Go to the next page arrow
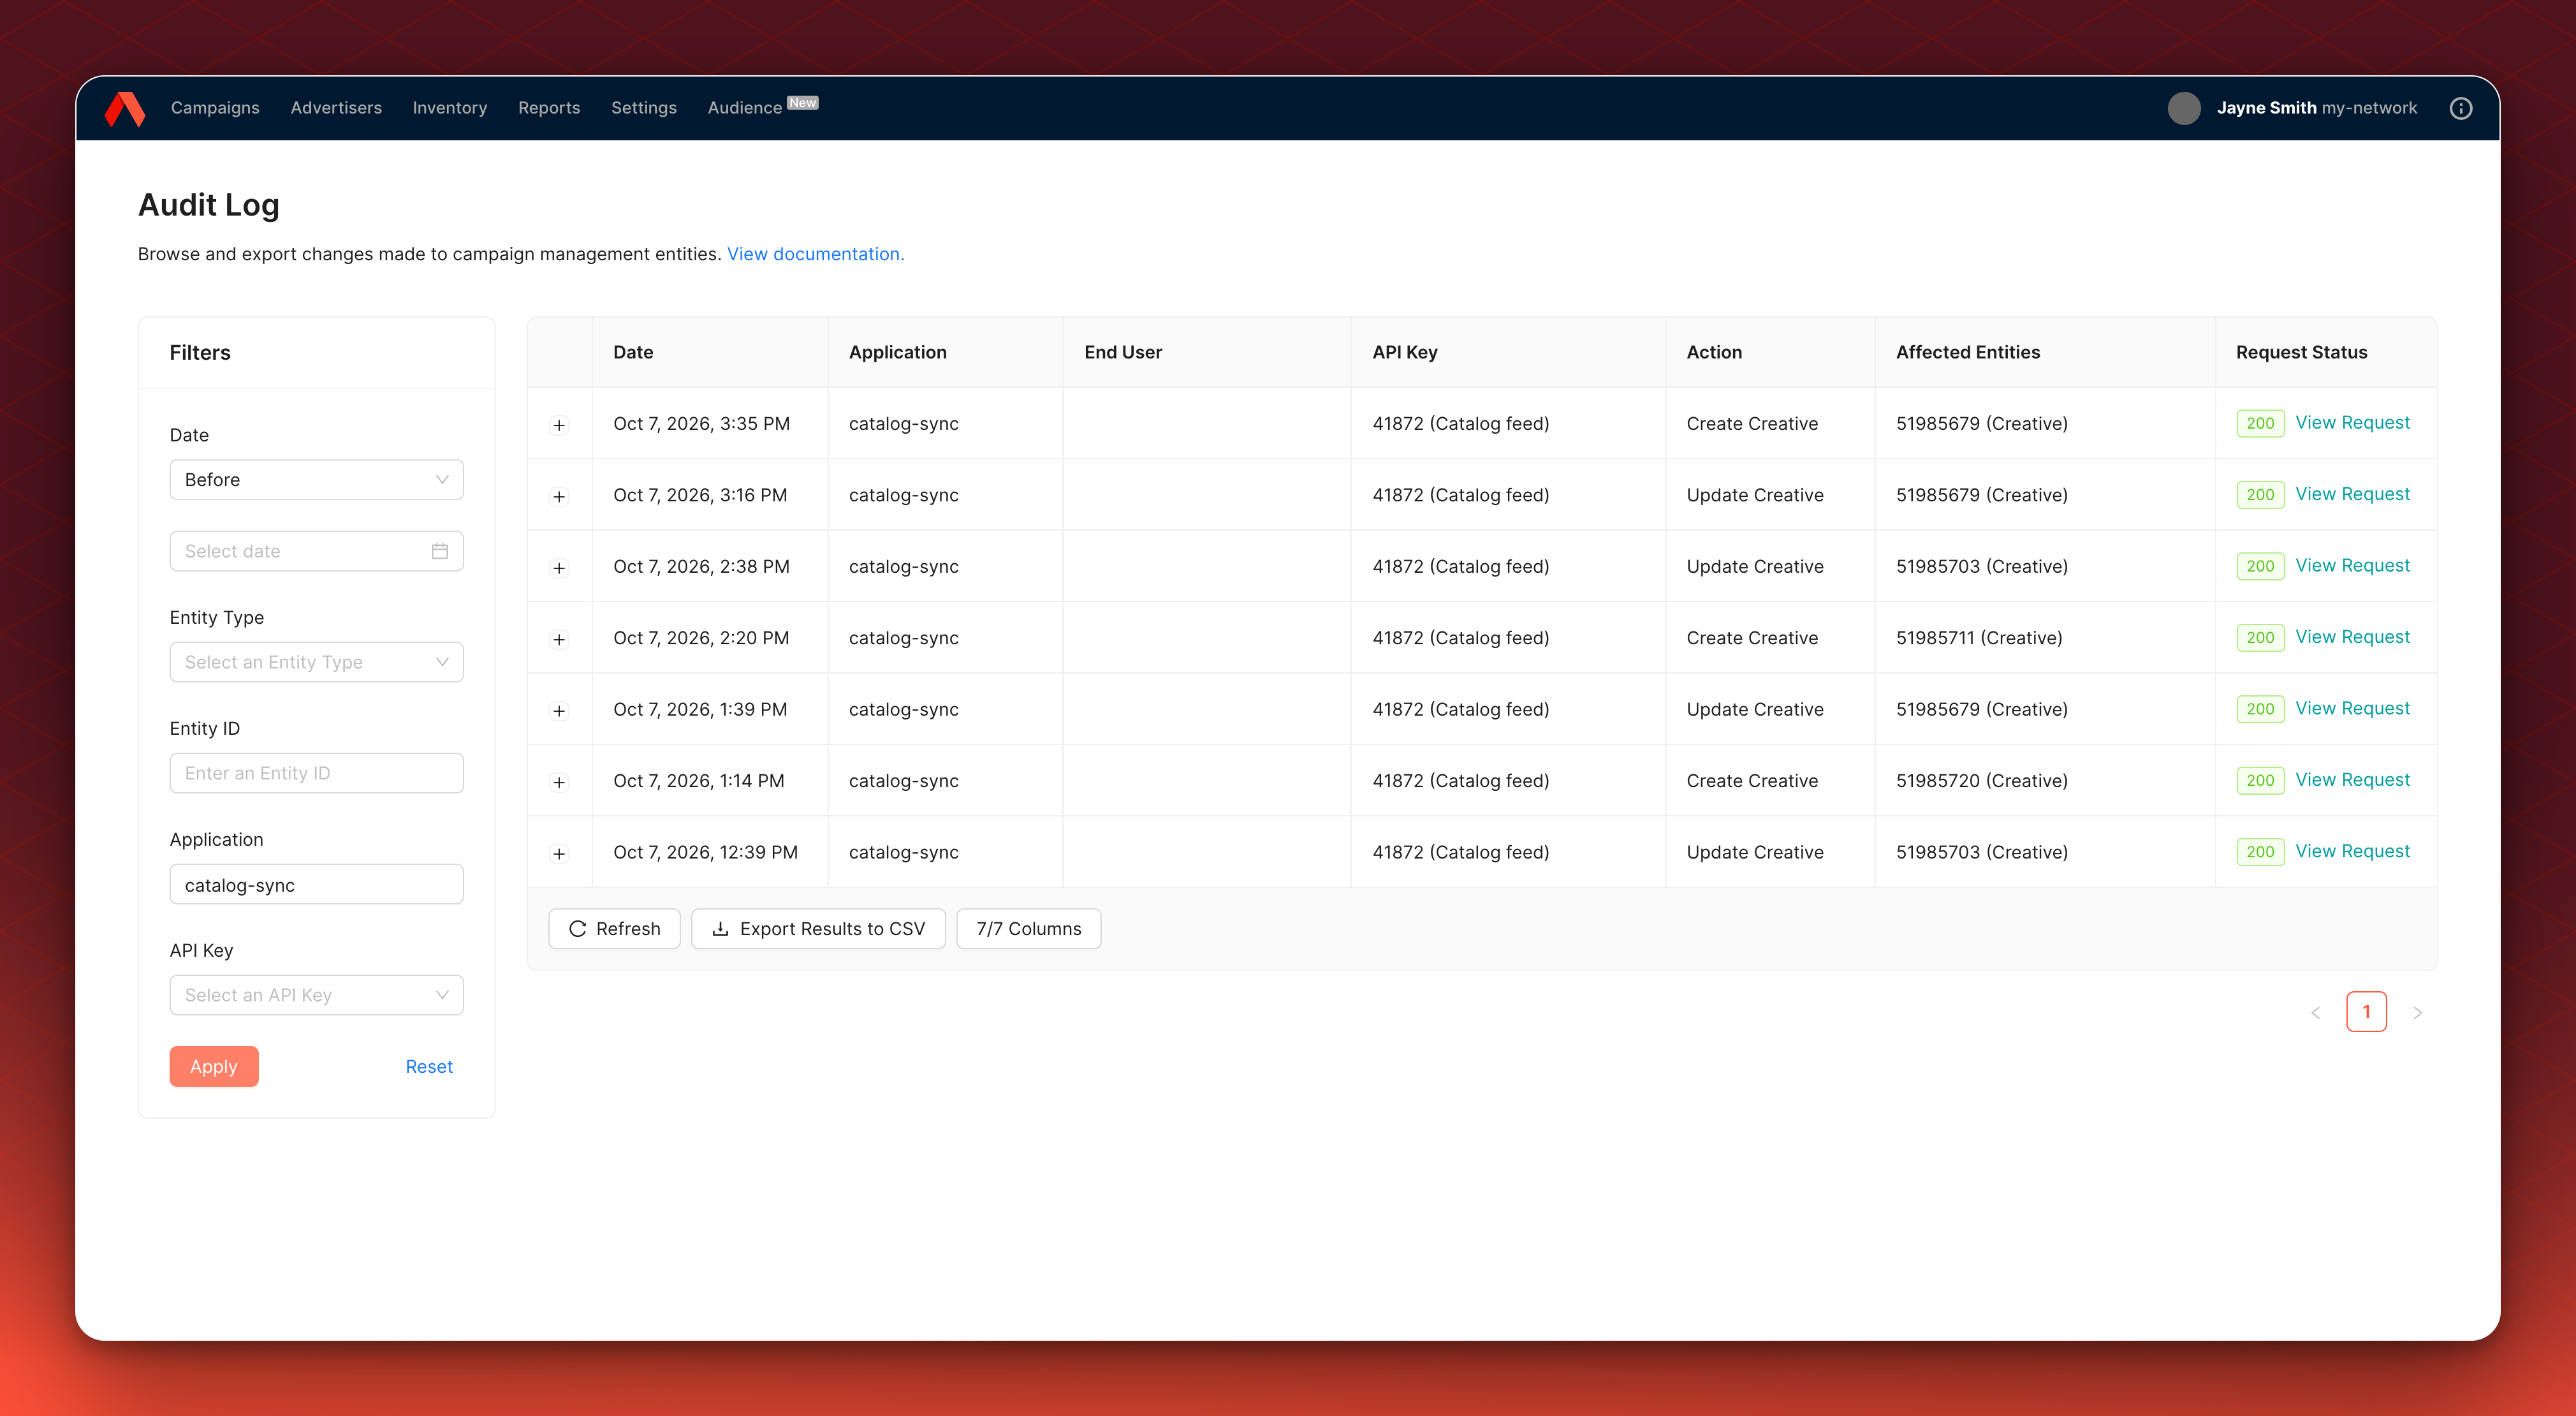This screenshot has width=2576, height=1416. tap(2417, 1012)
